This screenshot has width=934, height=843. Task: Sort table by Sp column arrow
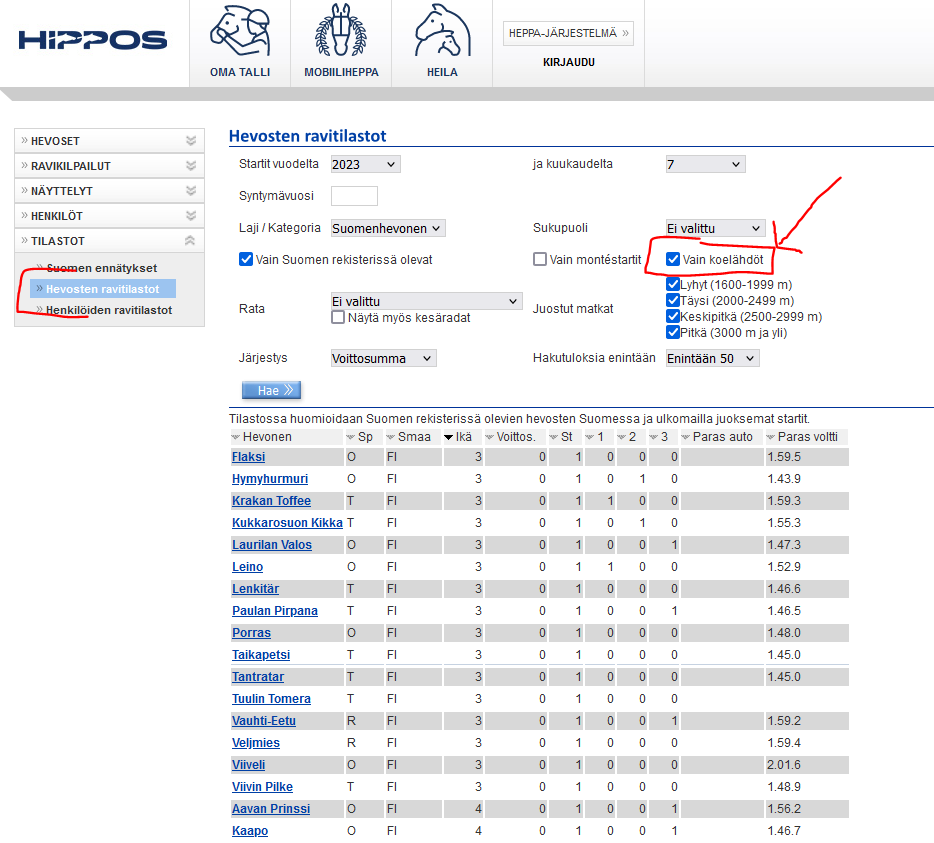click(x=351, y=437)
